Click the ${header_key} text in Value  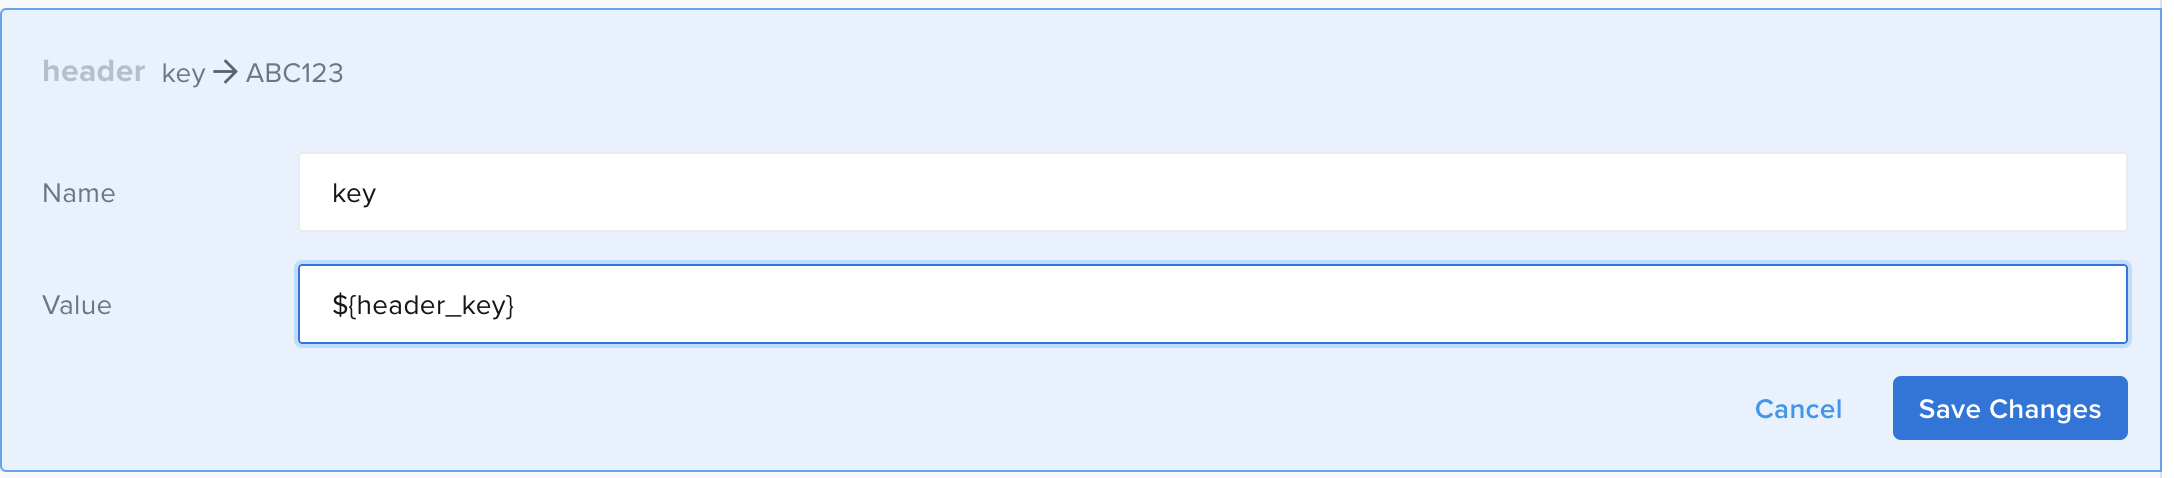pos(423,305)
